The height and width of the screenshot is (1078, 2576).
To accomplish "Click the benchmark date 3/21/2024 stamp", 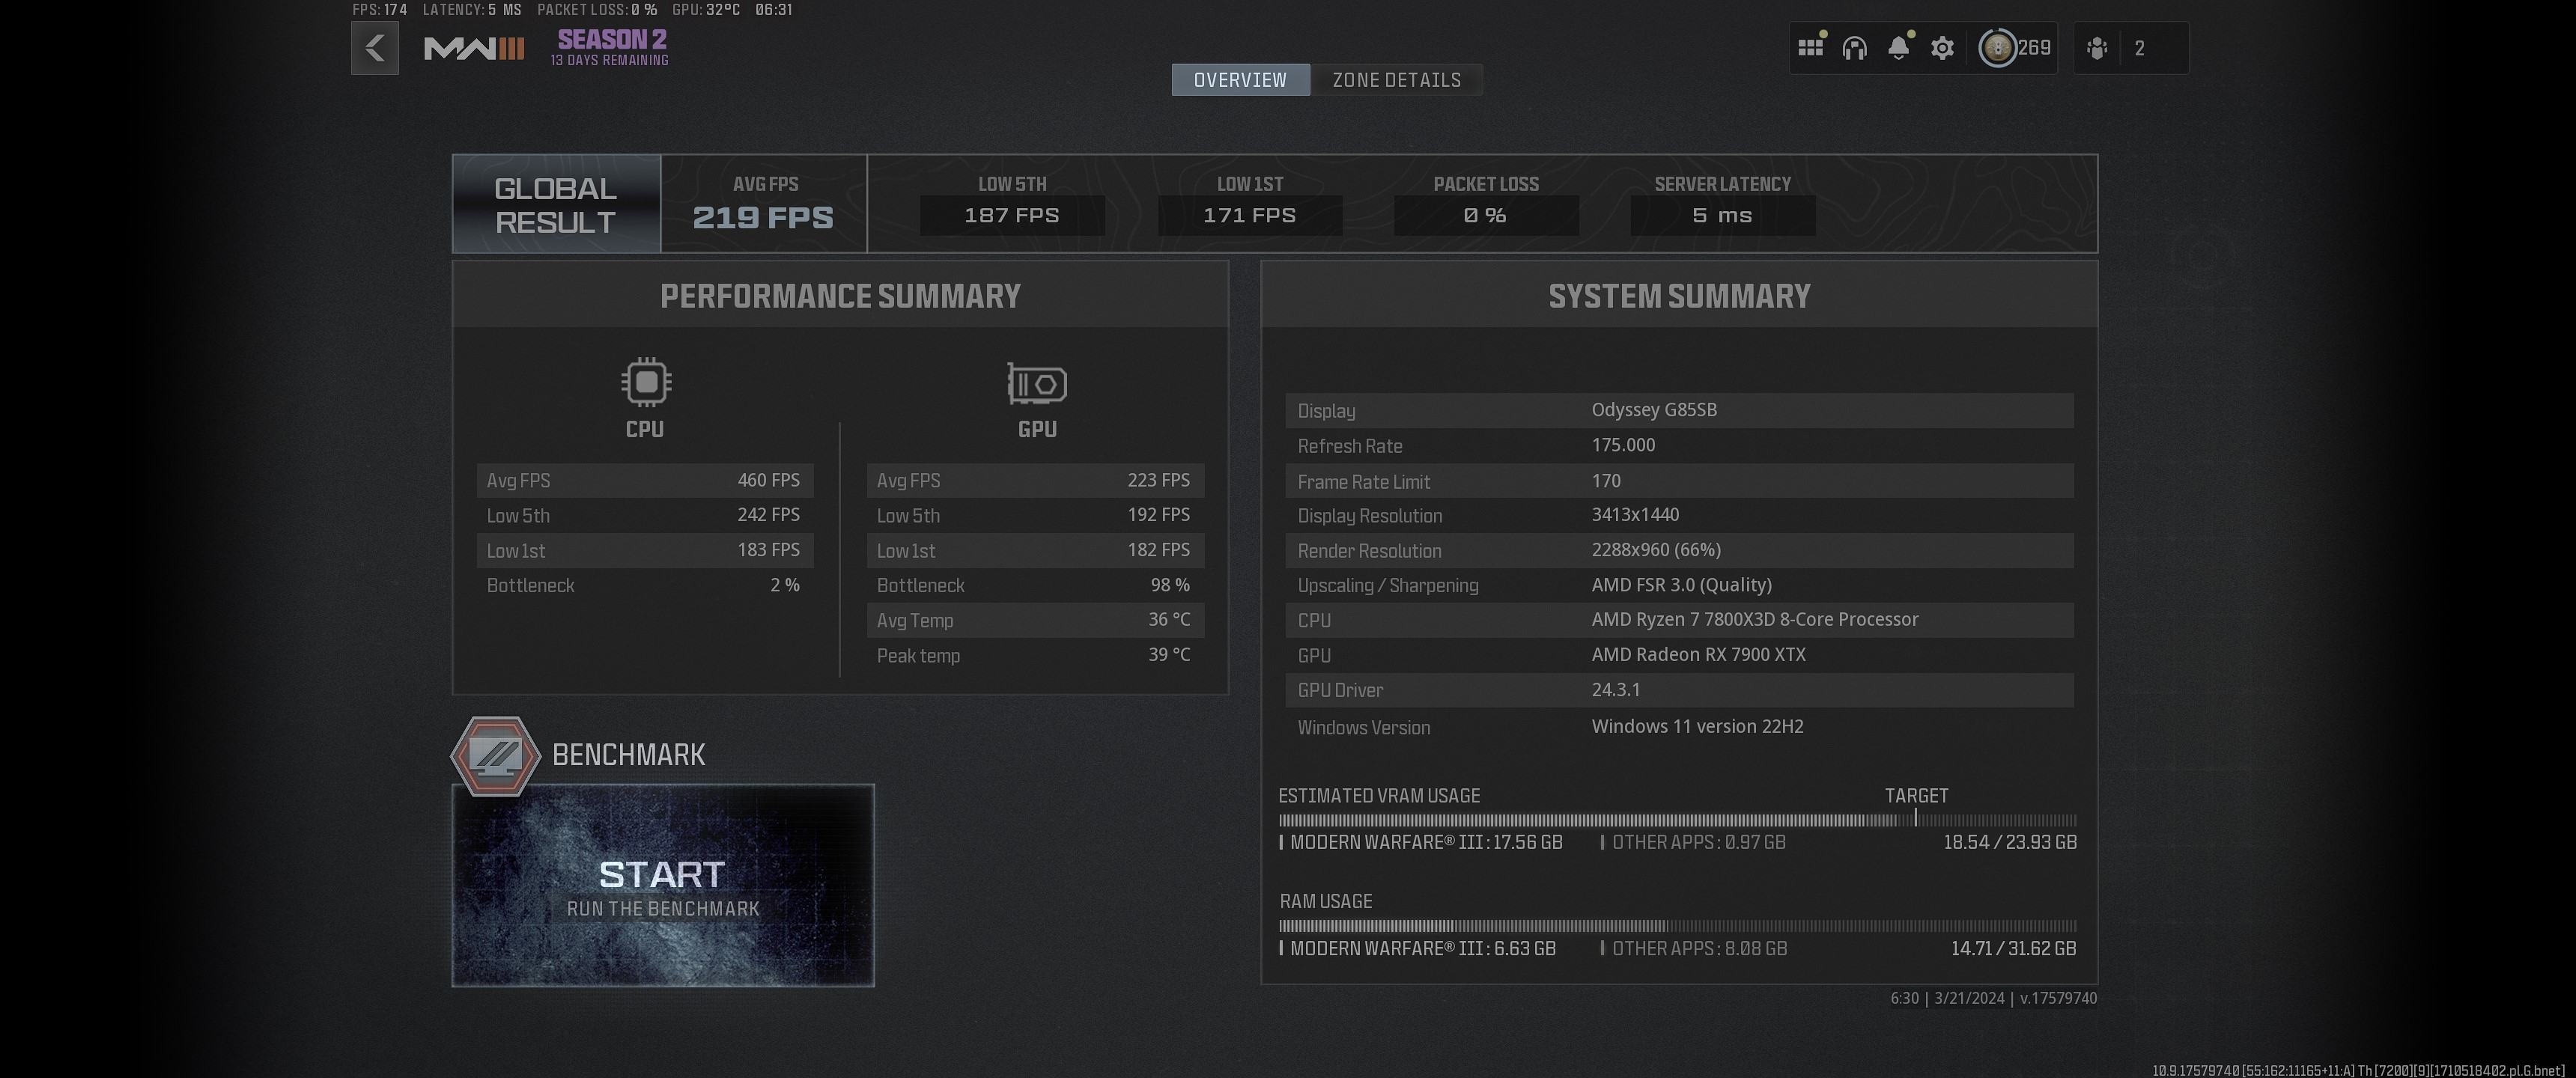I will click(x=1969, y=999).
